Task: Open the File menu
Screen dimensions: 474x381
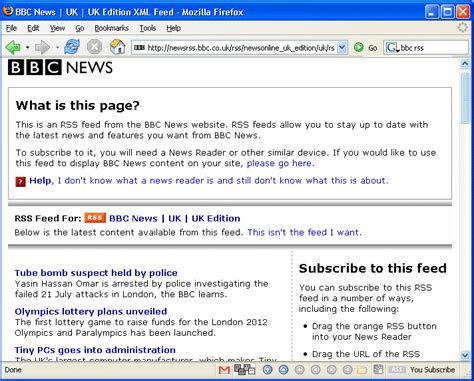Action: point(11,28)
